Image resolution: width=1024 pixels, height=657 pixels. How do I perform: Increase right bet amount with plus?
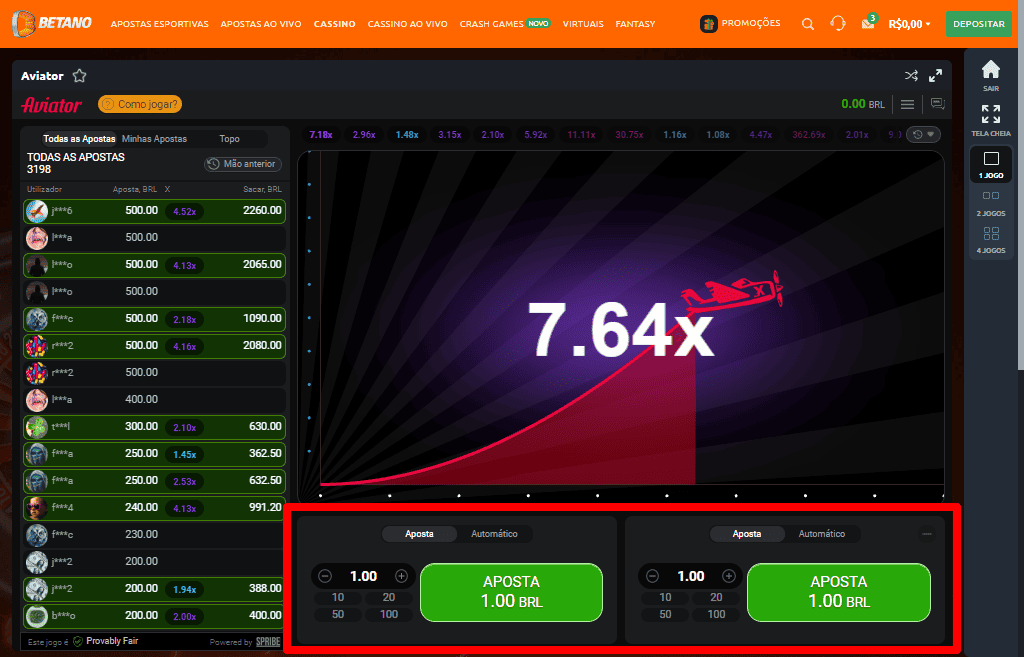(x=729, y=576)
